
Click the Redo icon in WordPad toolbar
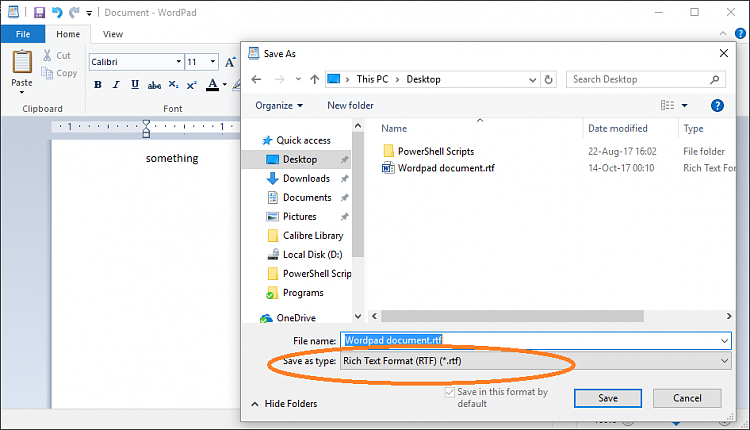tap(74, 12)
